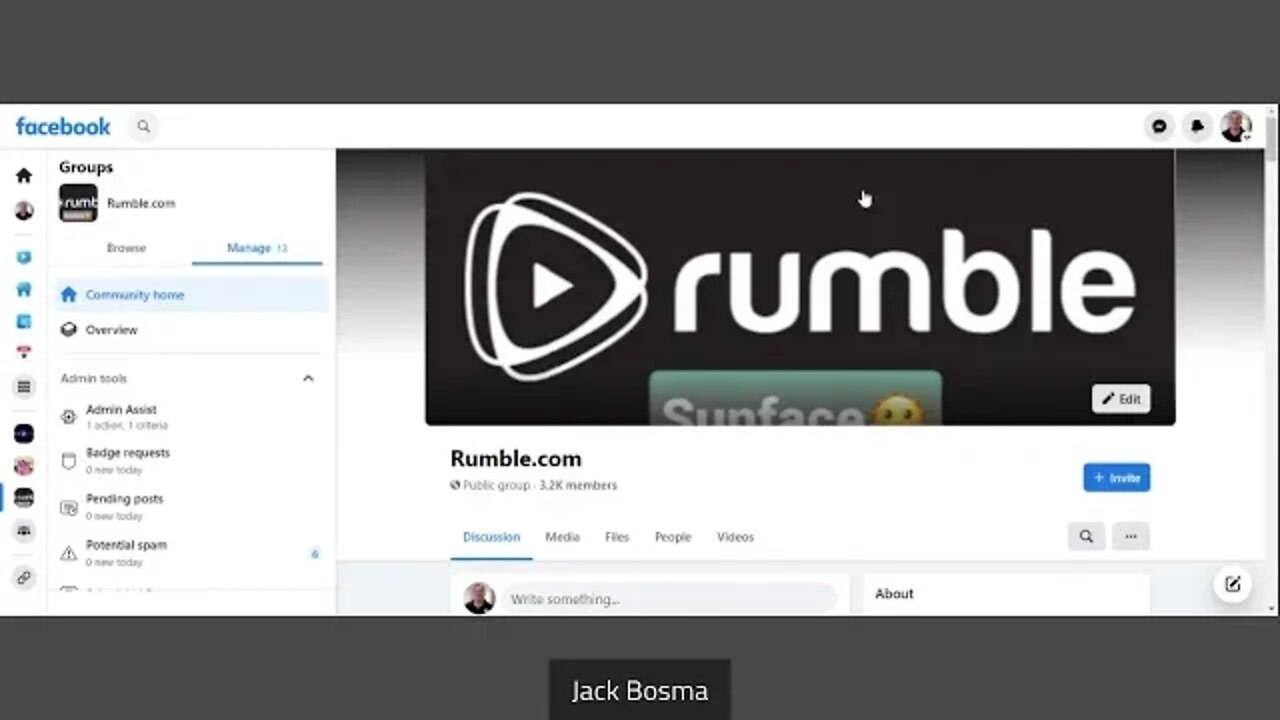The image size is (1280, 720).
Task: Open the Videos tab
Action: 735,537
